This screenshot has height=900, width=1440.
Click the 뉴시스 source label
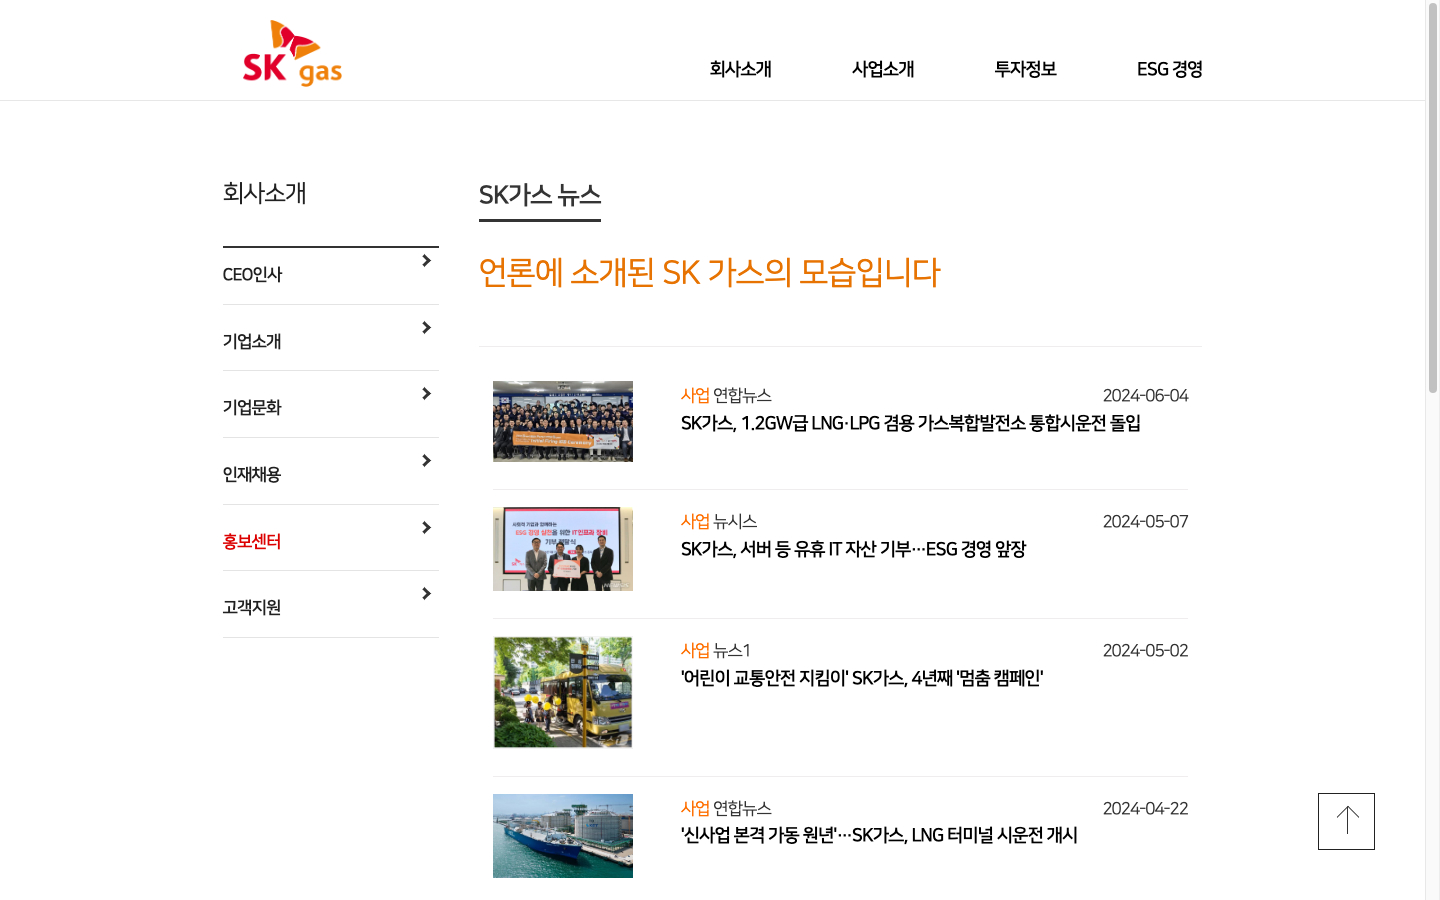(x=735, y=522)
